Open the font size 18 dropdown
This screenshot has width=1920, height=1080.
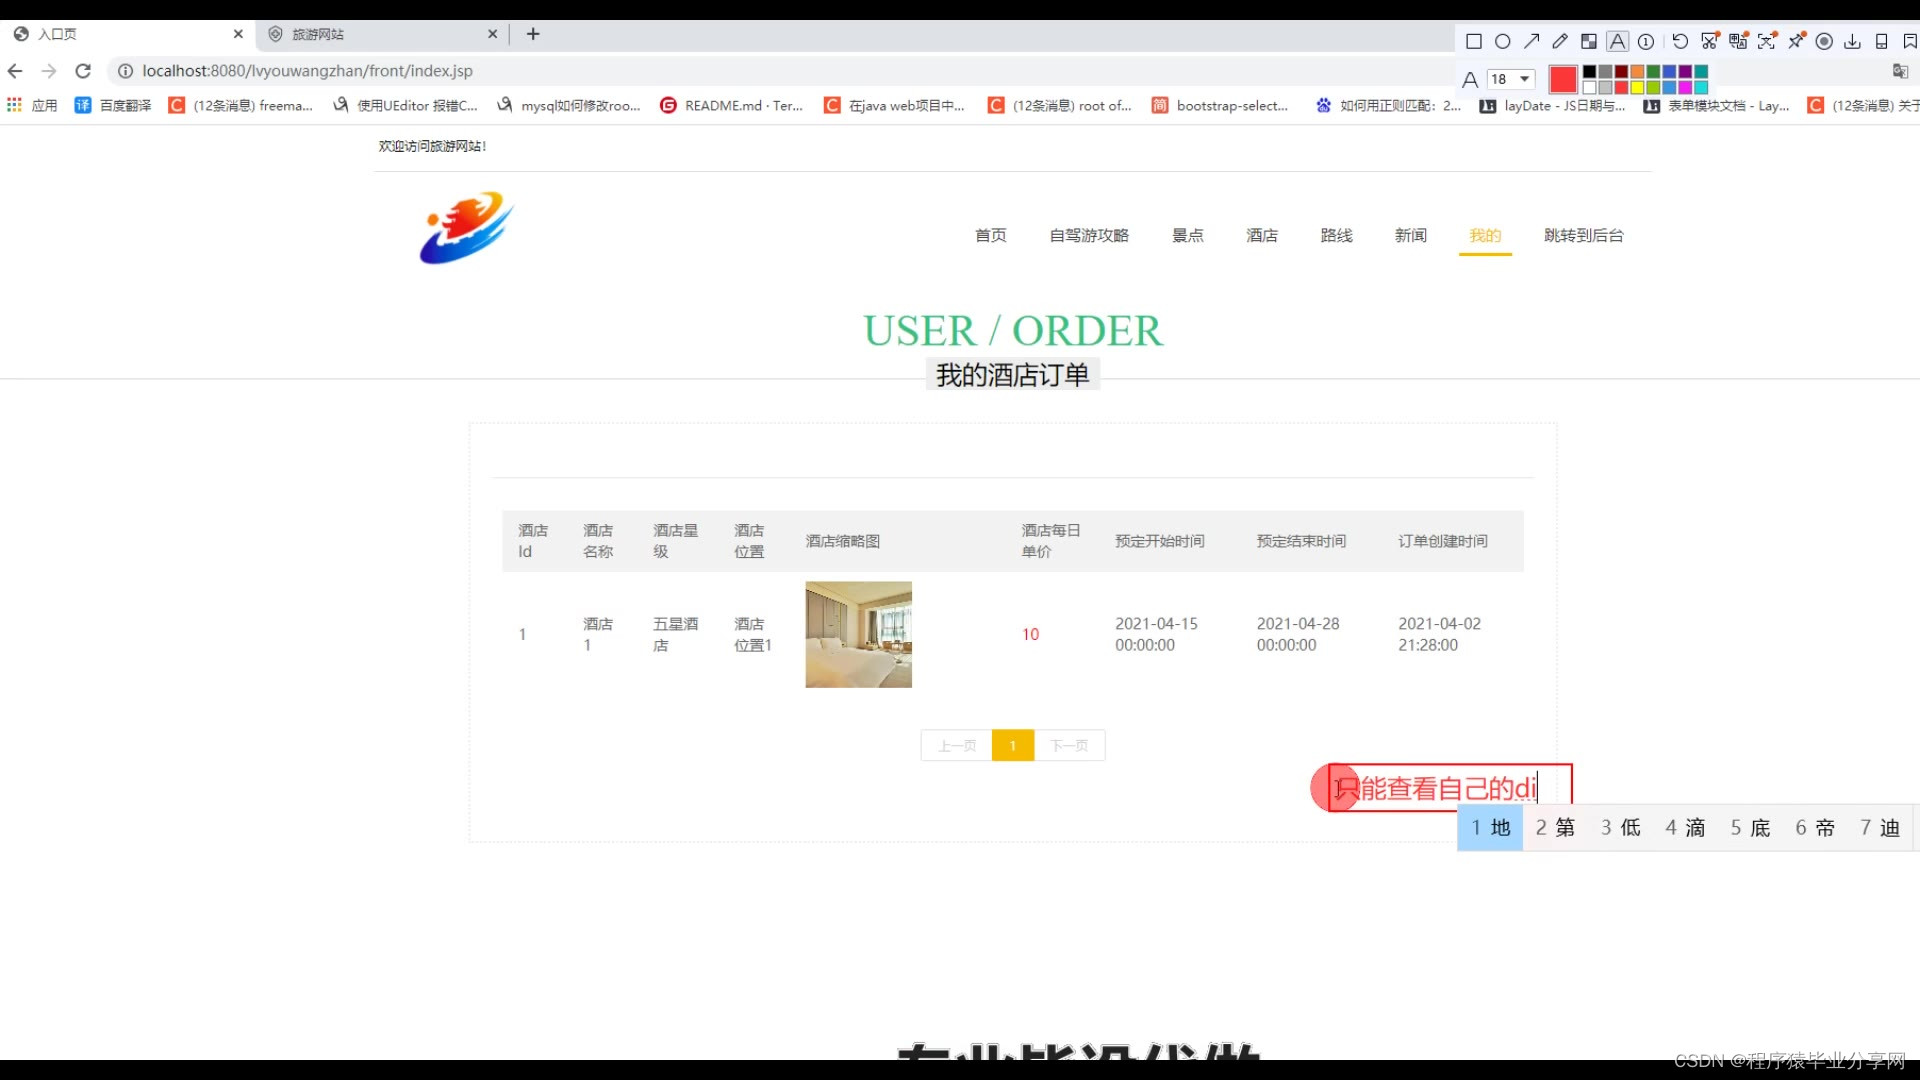pos(1511,79)
